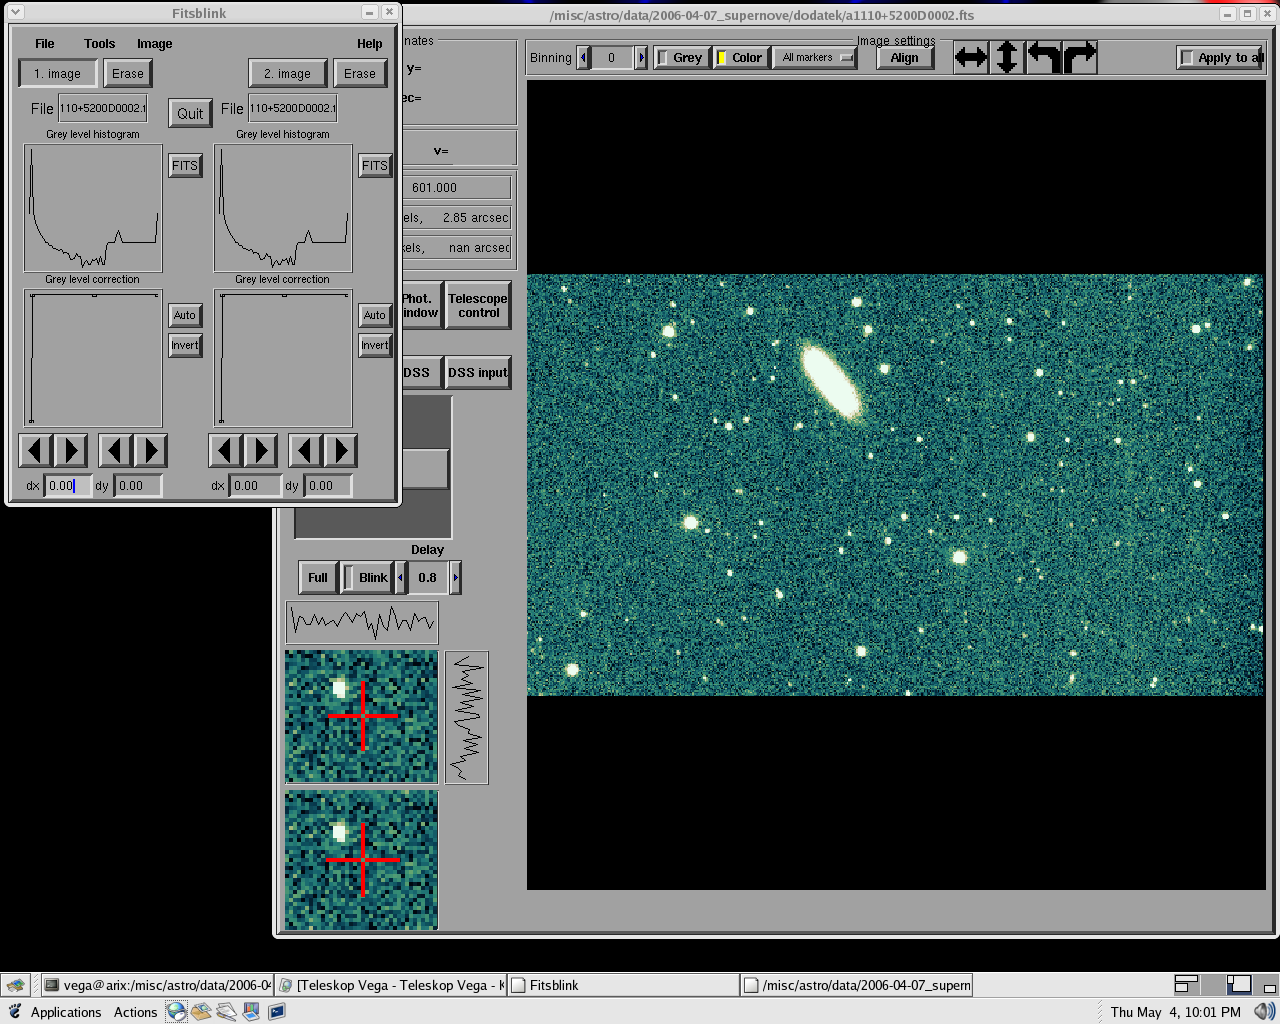1280x1024 pixels.
Task: Switch to Teleskop Vega browser taskbar entry
Action: point(391,985)
